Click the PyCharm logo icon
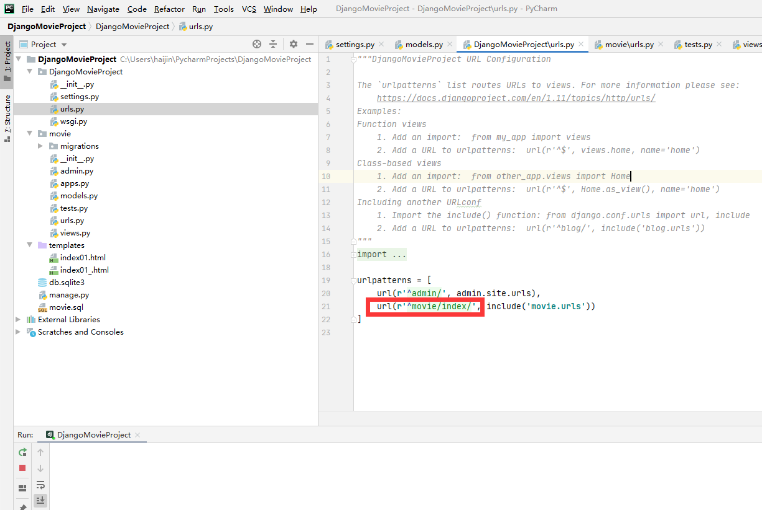The width and height of the screenshot is (762, 510). coord(9,8)
